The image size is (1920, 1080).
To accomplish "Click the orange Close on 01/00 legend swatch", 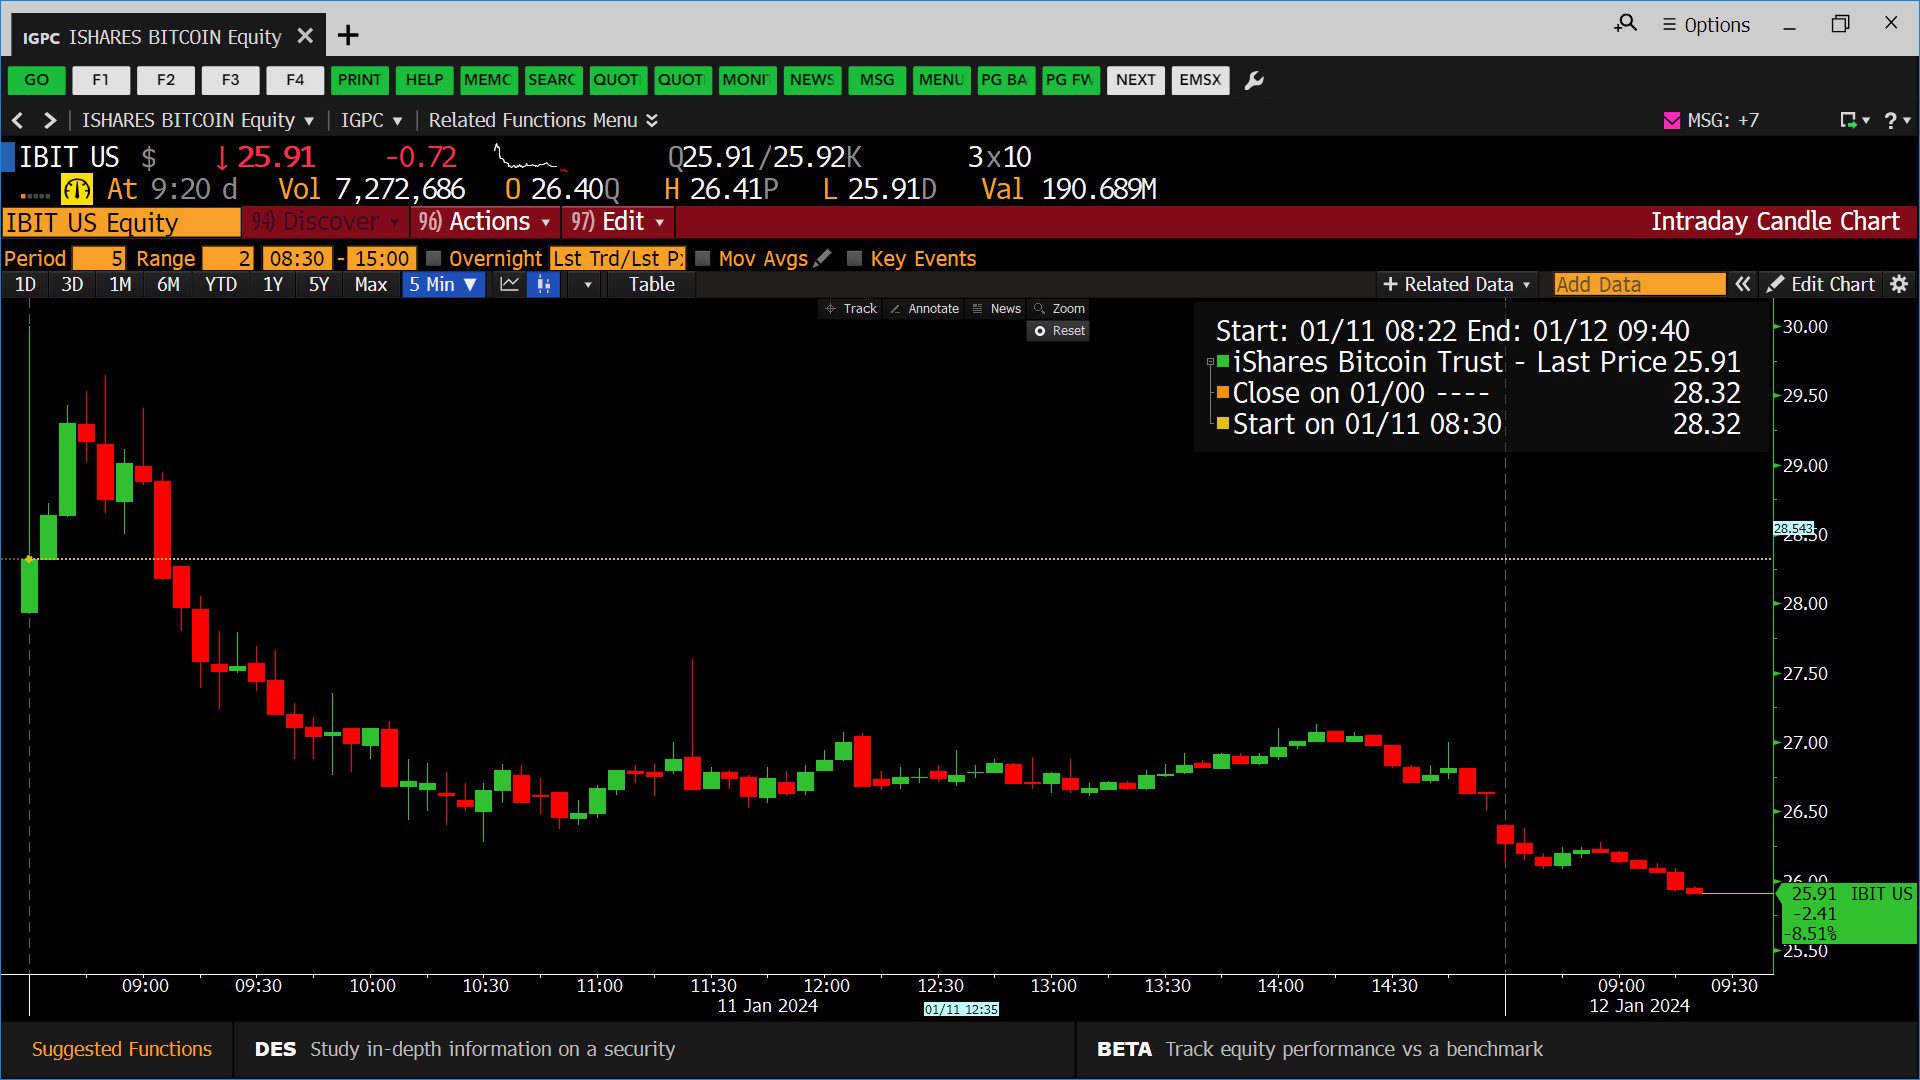I will coord(1223,393).
